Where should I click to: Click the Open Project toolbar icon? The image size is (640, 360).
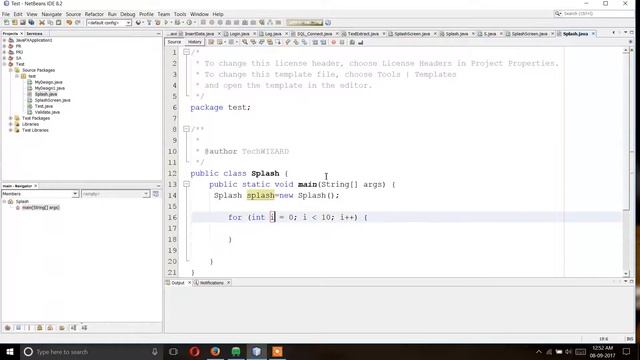pos(23,22)
